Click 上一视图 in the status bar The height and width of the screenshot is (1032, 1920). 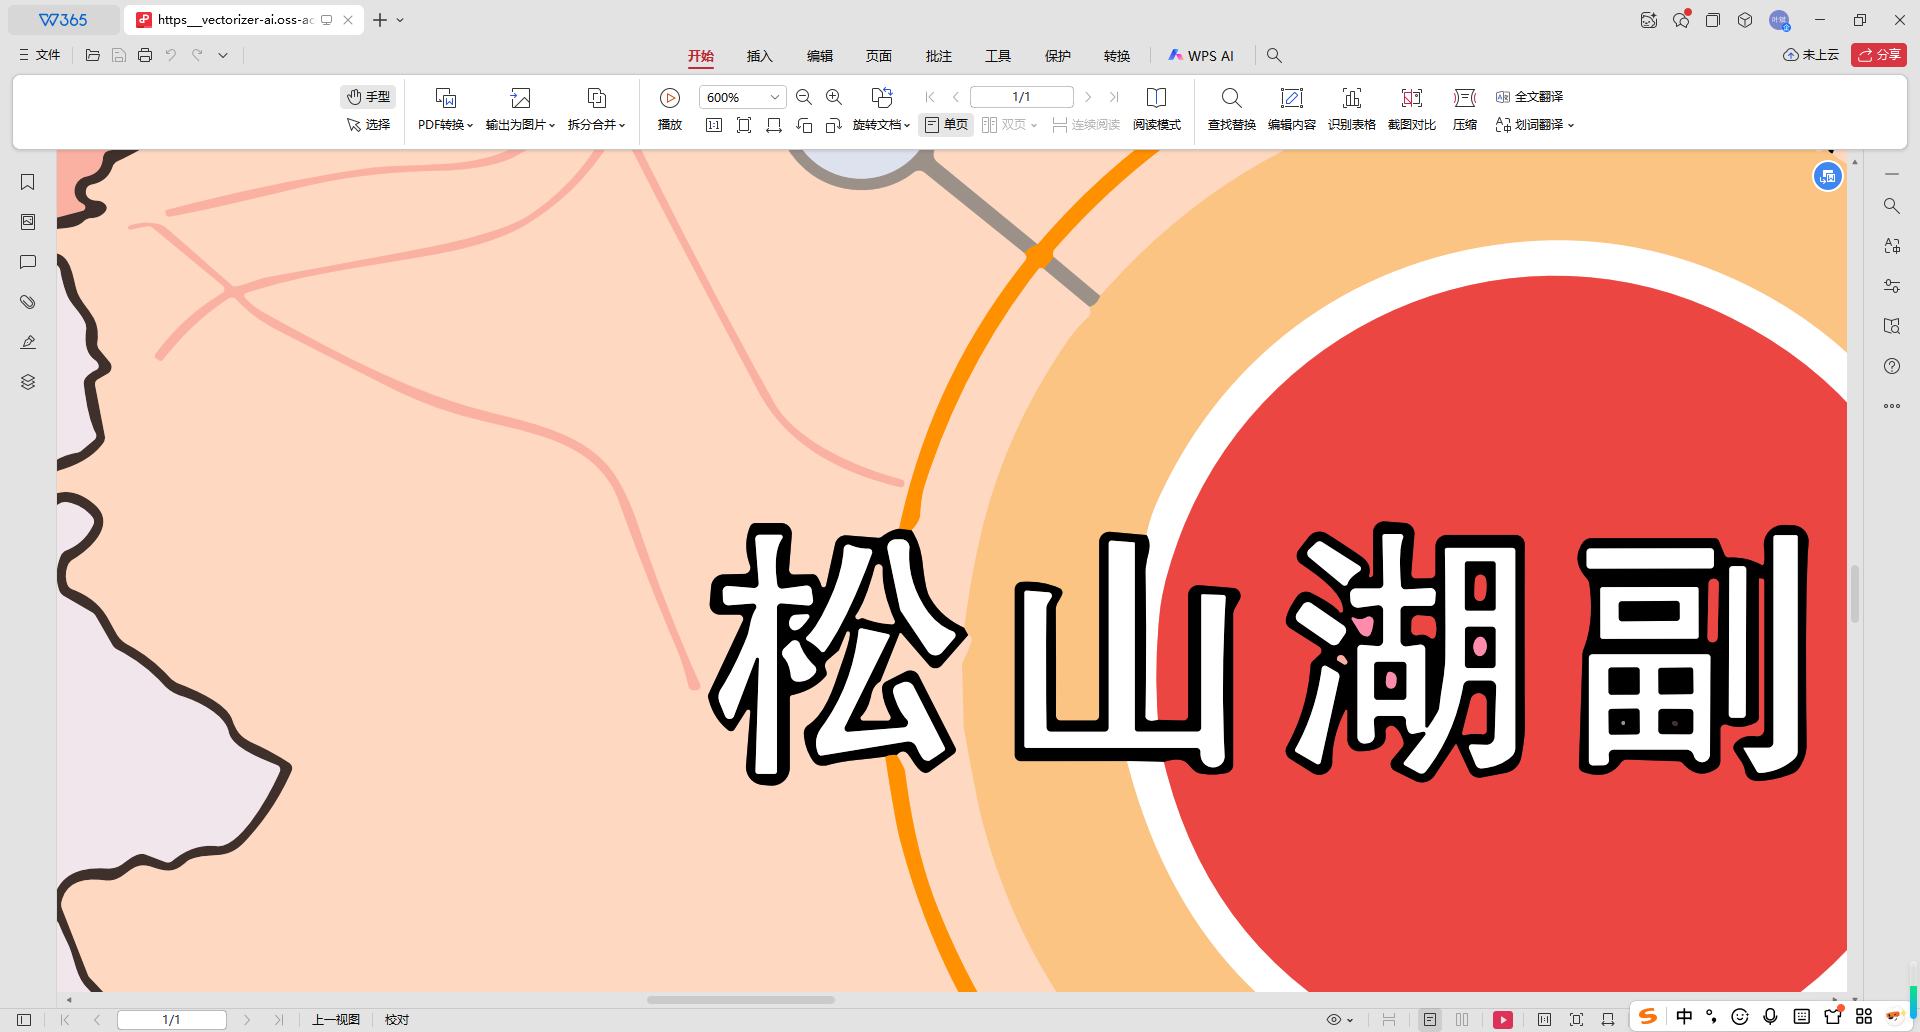(x=334, y=1019)
